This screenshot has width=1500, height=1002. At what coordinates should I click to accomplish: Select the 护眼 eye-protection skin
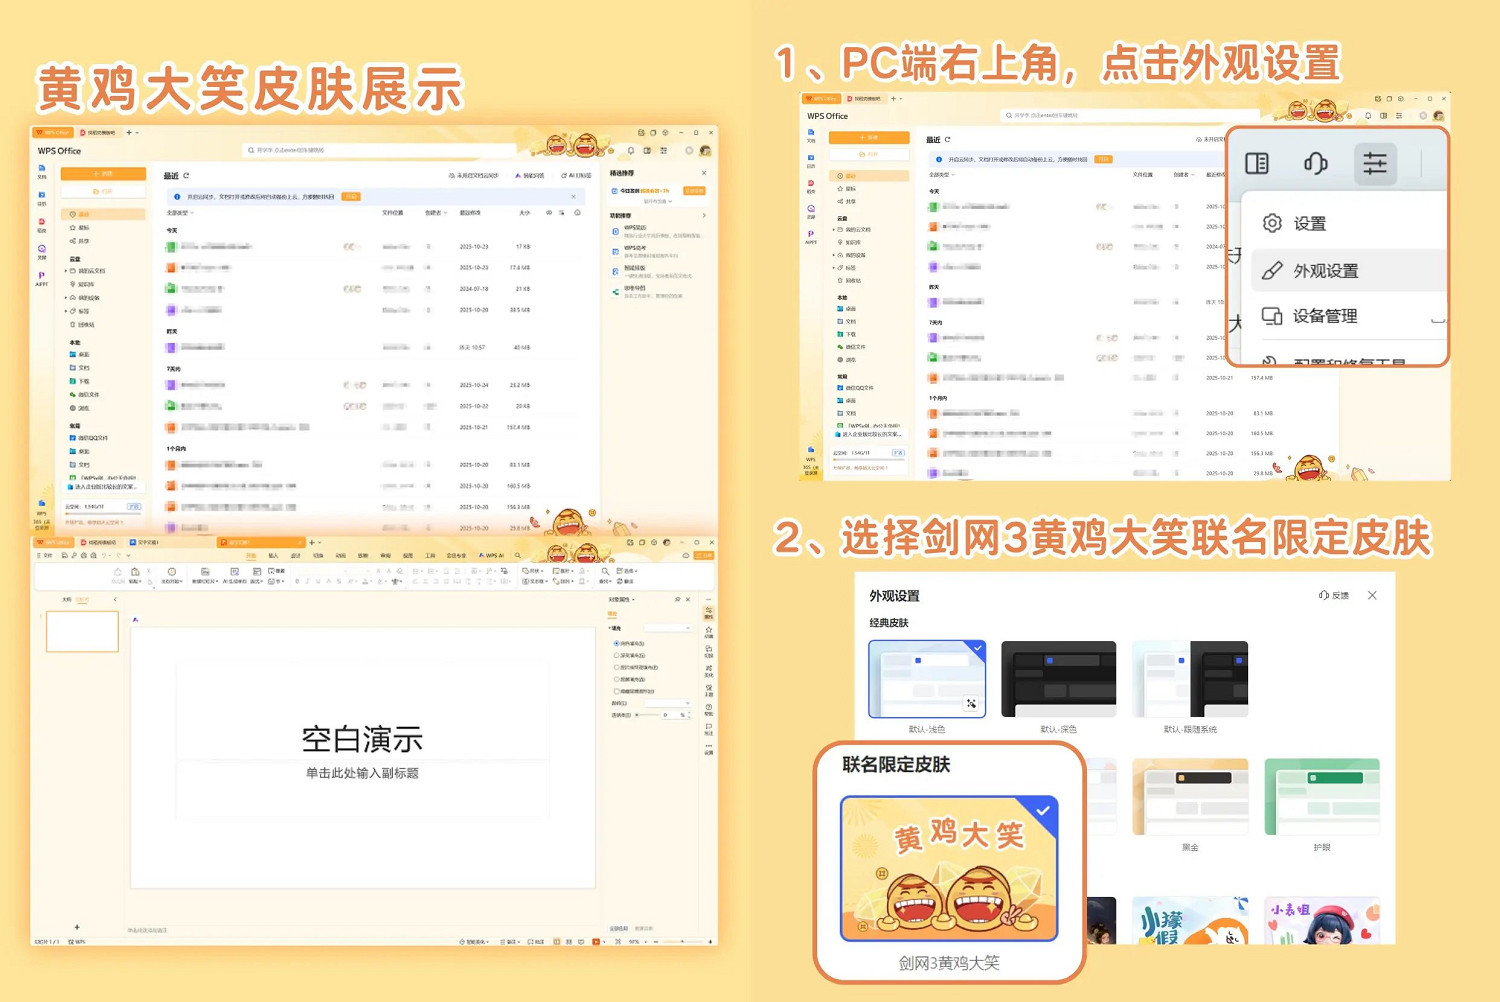1322,795
